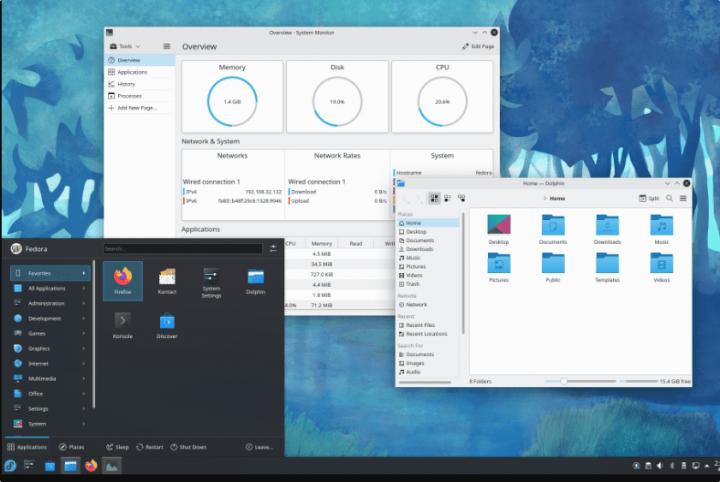Open the Downloads folder in Dolphin

tap(607, 229)
